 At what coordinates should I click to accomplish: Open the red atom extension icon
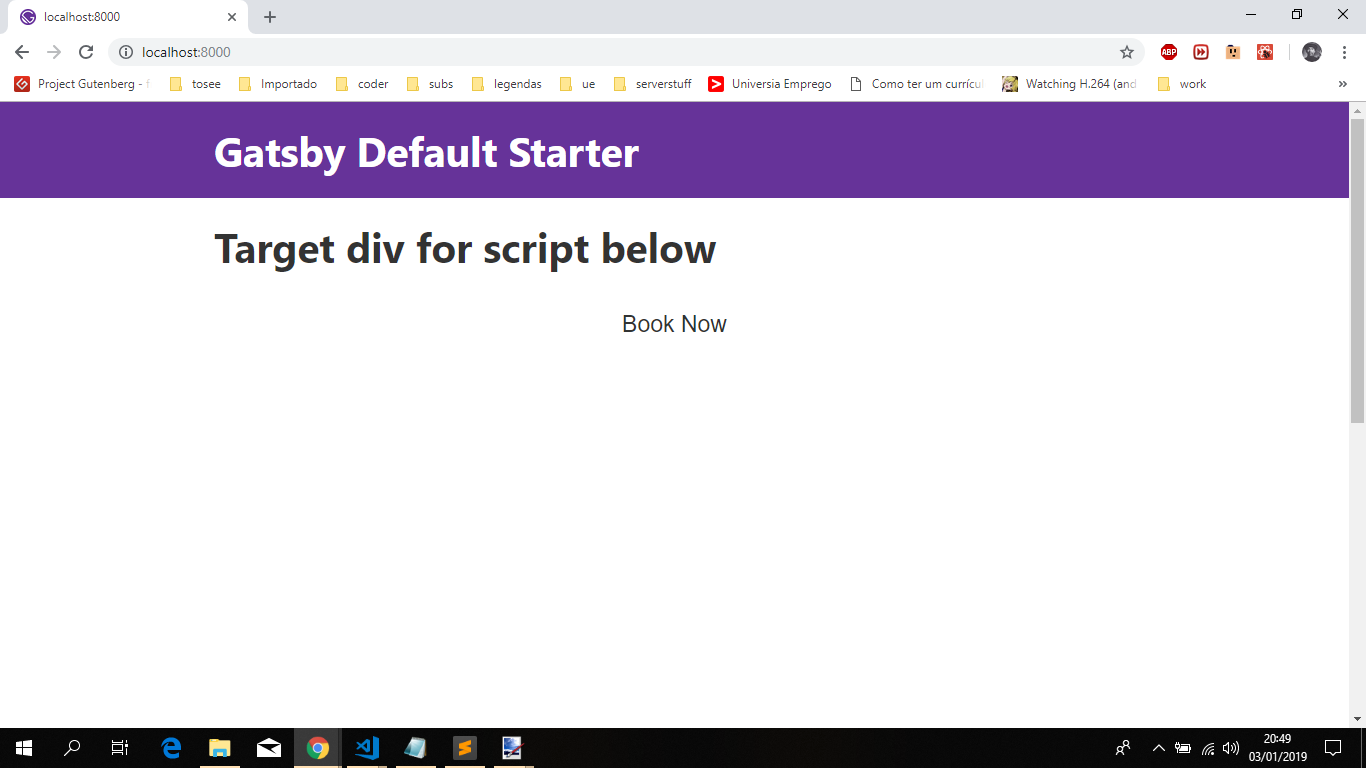pos(1265,52)
